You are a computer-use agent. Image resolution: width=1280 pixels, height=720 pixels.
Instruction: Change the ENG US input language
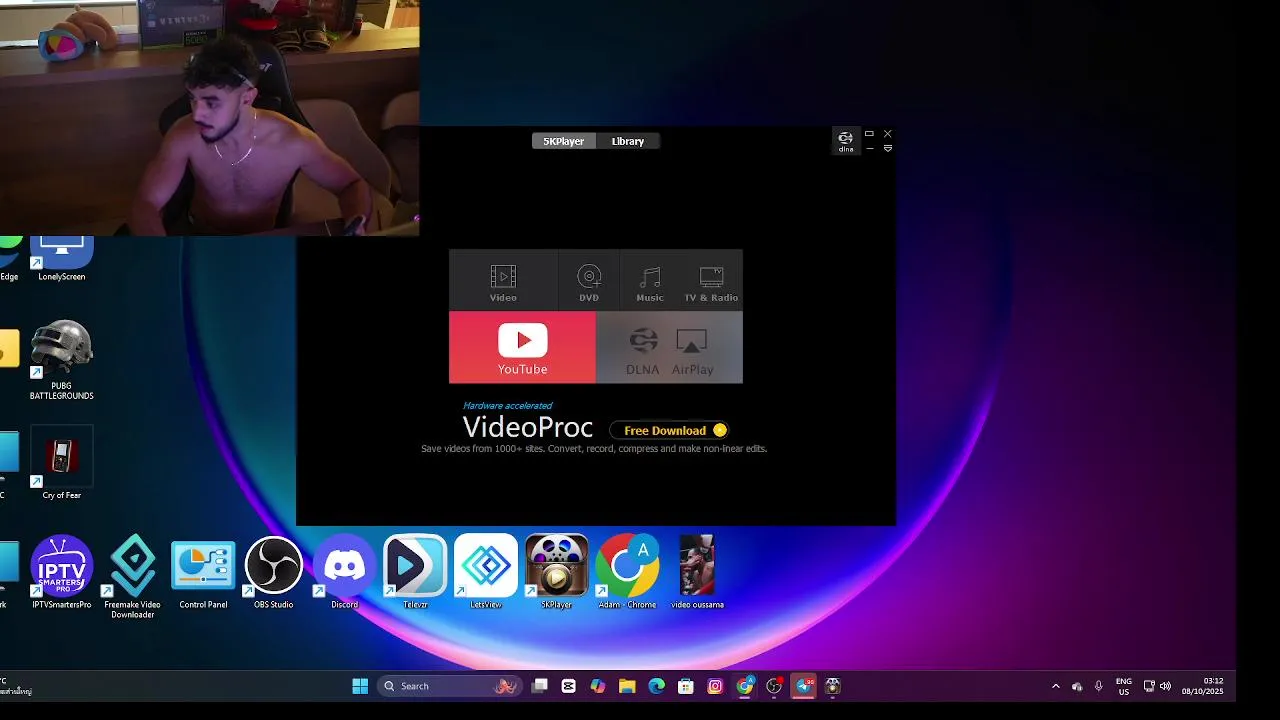1124,686
